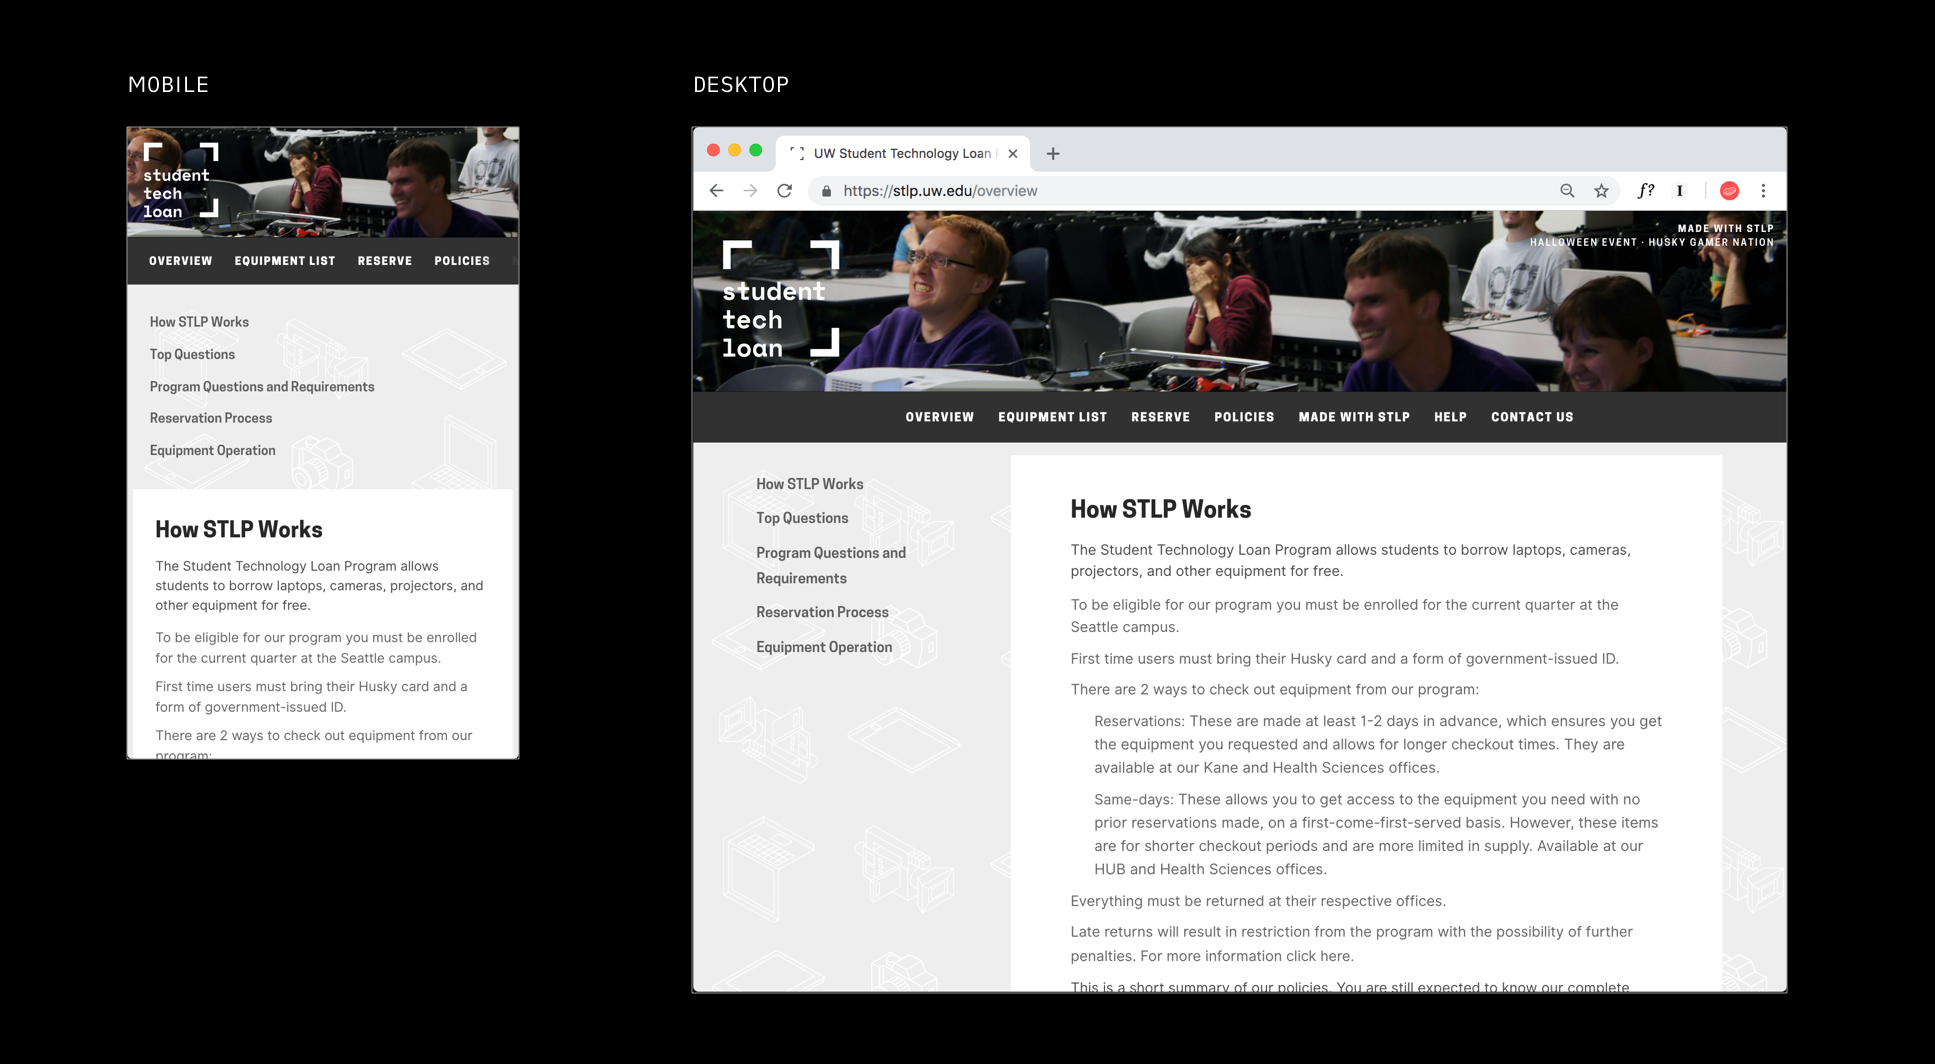Close the UW Student Technology Loan tab

(1013, 154)
